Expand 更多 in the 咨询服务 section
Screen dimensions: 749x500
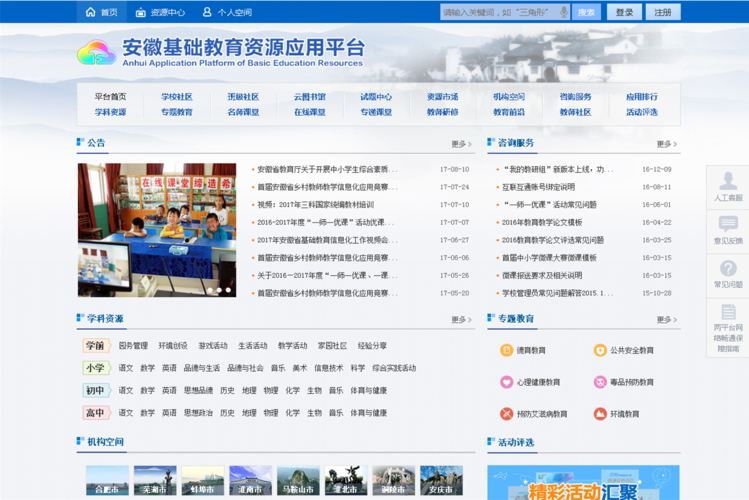pyautogui.click(x=666, y=144)
